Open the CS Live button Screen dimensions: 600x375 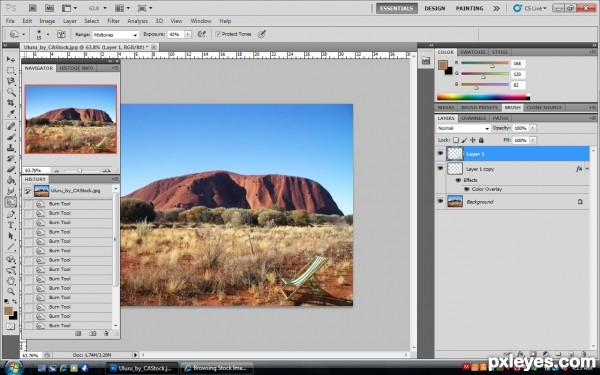tap(530, 8)
